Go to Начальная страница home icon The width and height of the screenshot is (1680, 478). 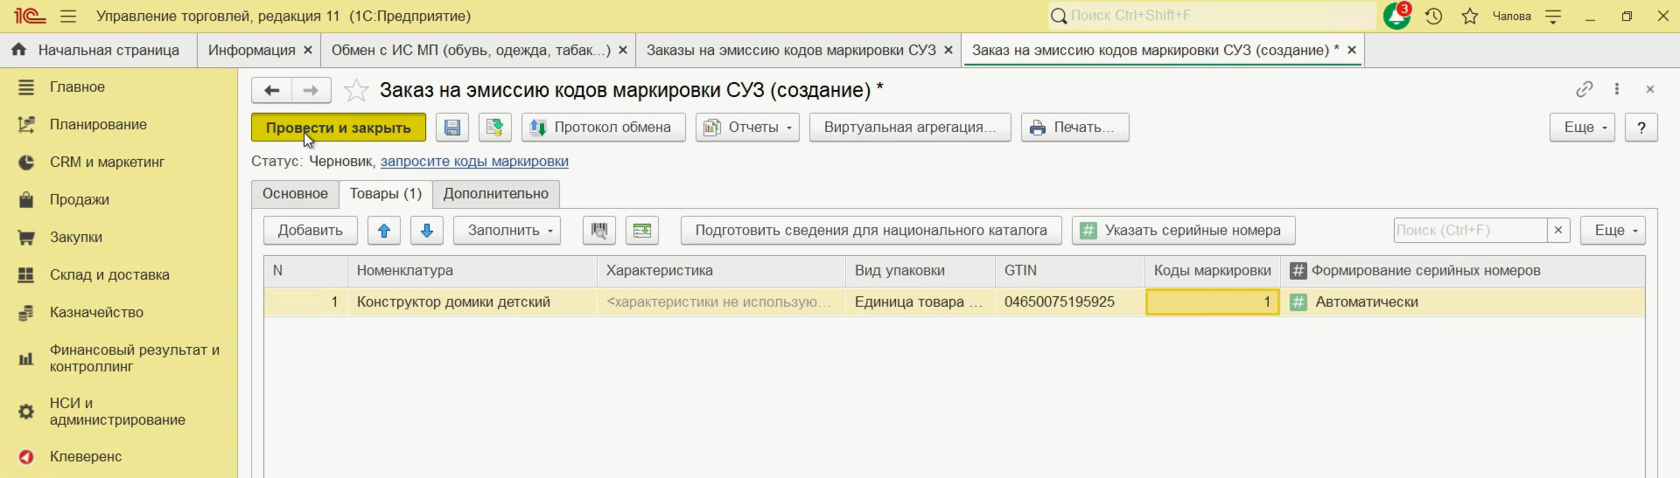(18, 50)
